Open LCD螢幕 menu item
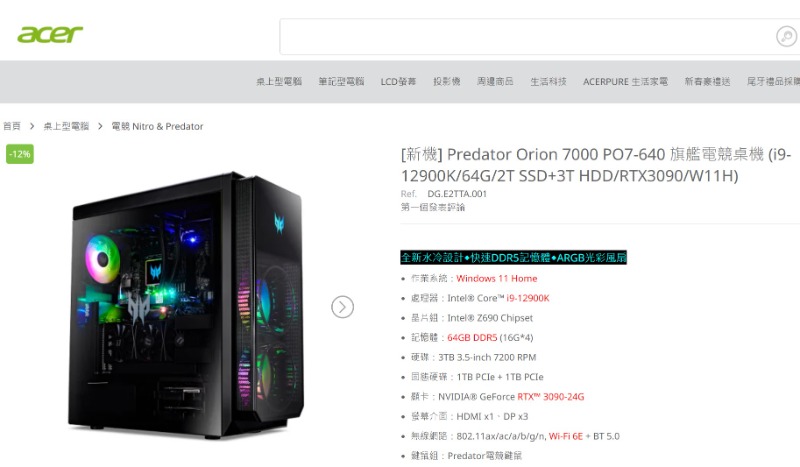 pyautogui.click(x=398, y=82)
